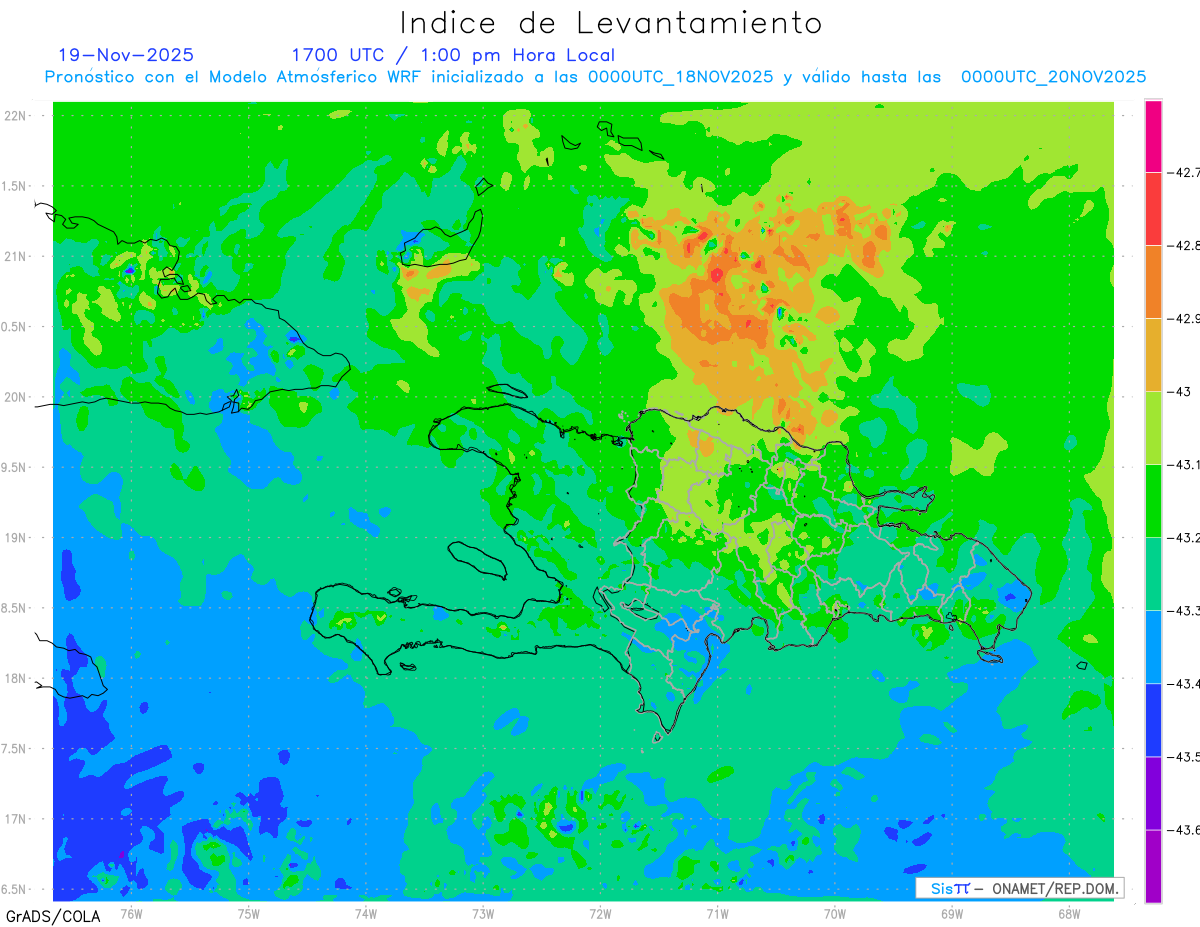Pick the magenta swatch at top of the color scale
The image size is (1200, 927).
click(x=1153, y=136)
